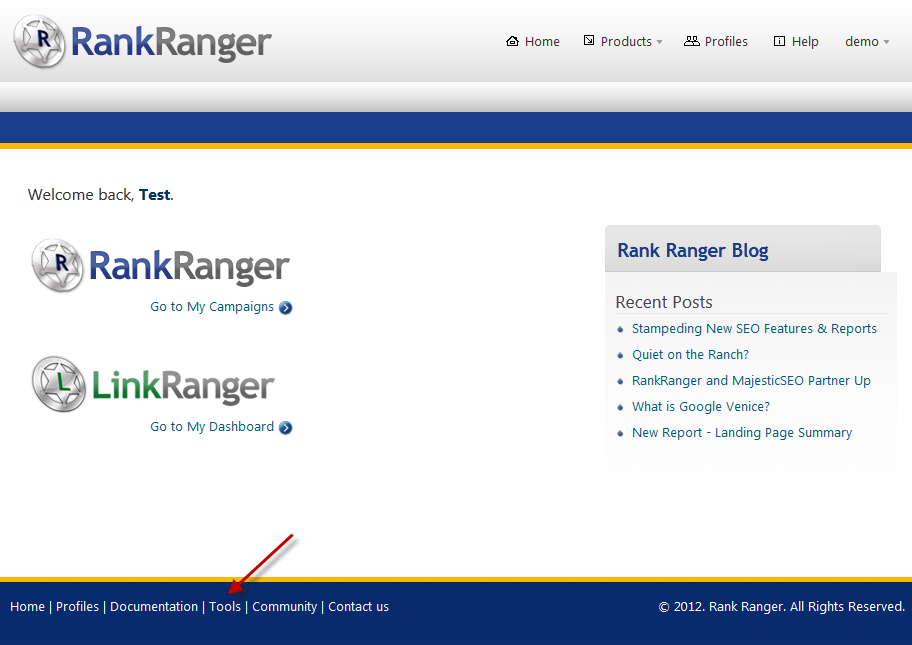Click the Recent Posts heading

coord(664,302)
